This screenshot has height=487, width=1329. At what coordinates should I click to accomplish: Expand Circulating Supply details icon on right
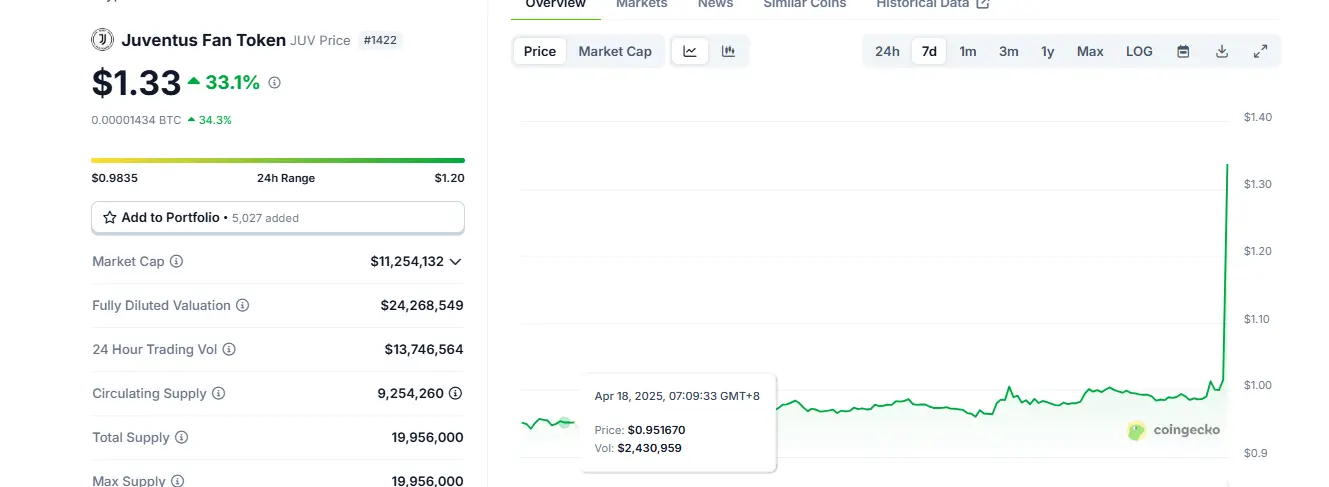pyautogui.click(x=456, y=393)
